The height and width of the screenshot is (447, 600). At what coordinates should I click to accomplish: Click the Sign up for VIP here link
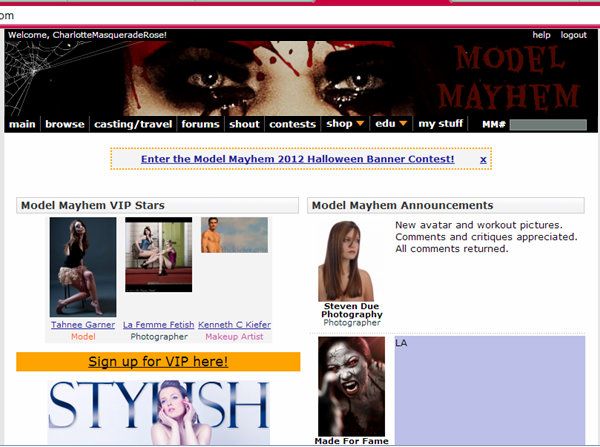158,362
